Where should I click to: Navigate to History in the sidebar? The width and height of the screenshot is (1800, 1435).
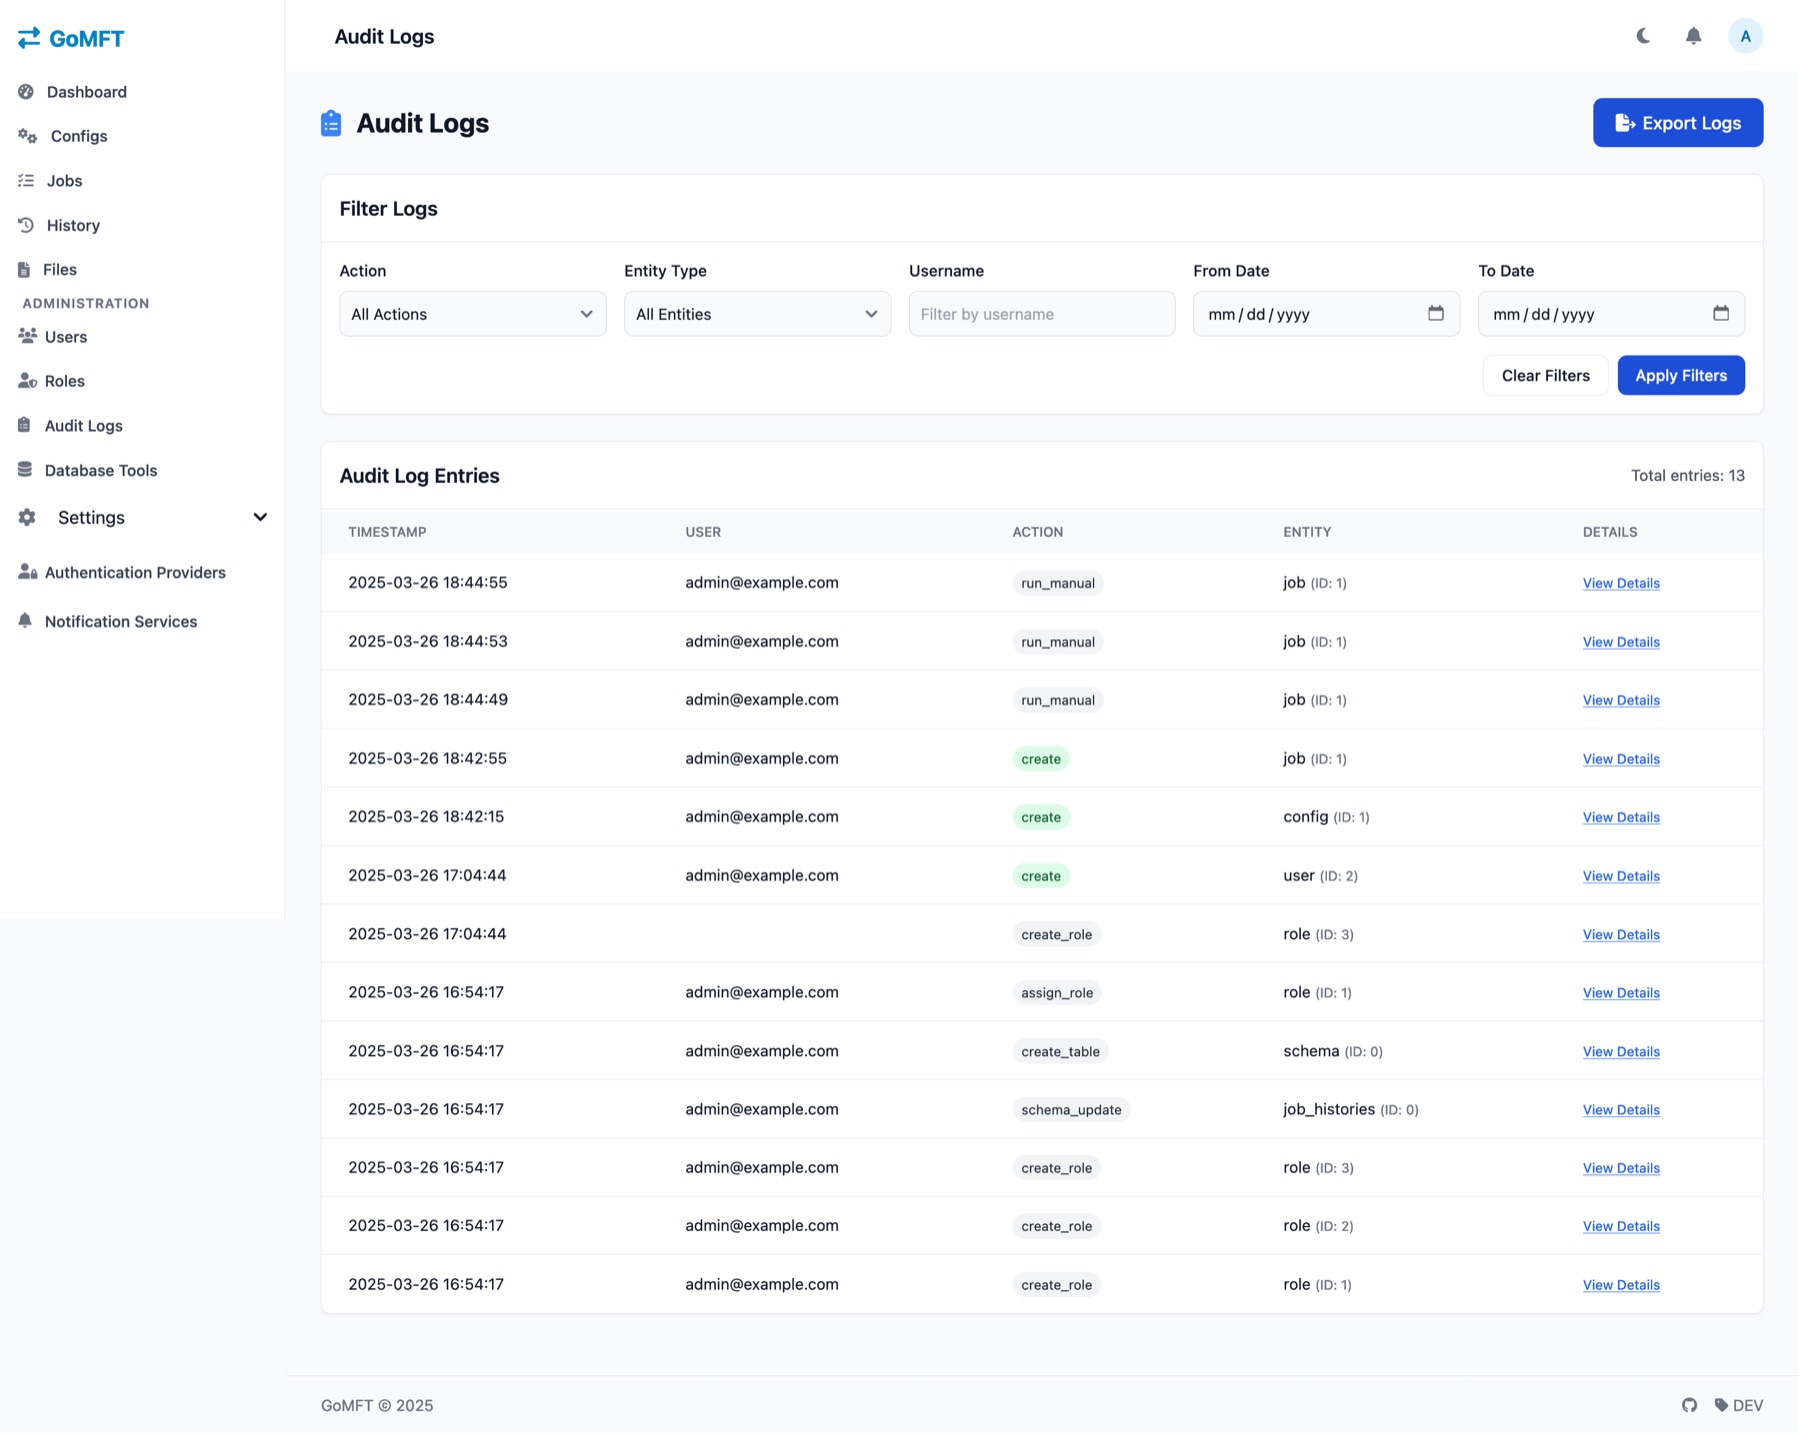(73, 225)
